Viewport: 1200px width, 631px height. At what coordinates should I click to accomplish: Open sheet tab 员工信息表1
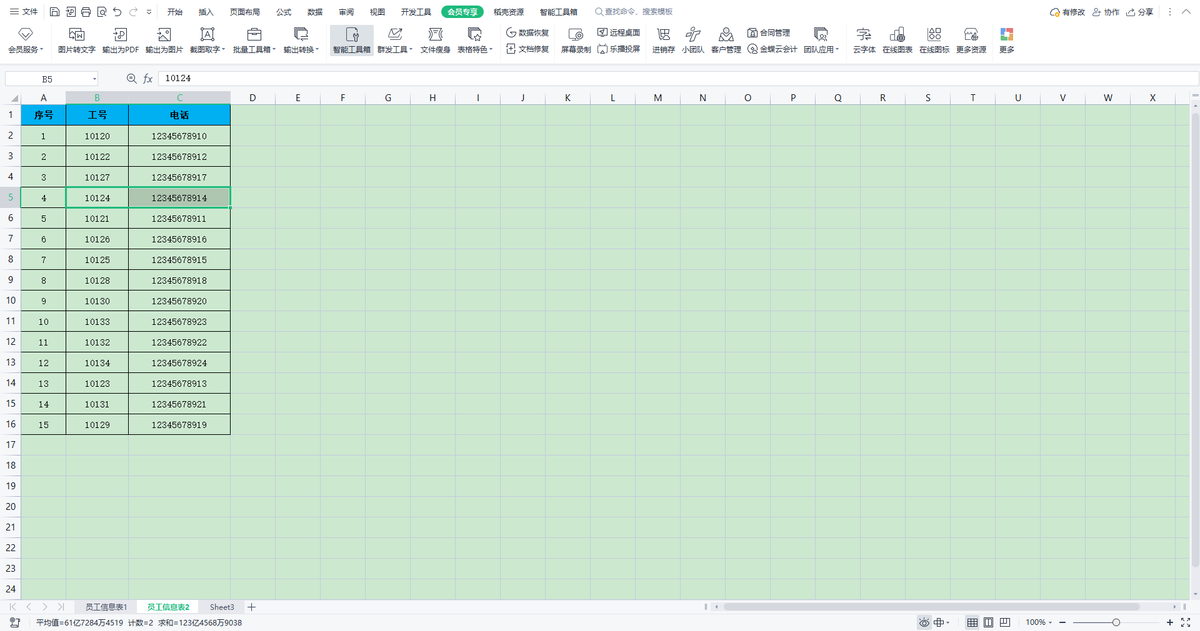(105, 607)
